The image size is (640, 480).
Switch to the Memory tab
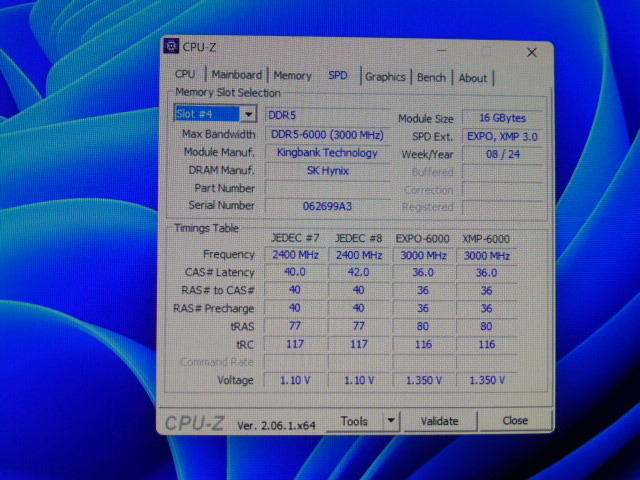pyautogui.click(x=292, y=76)
